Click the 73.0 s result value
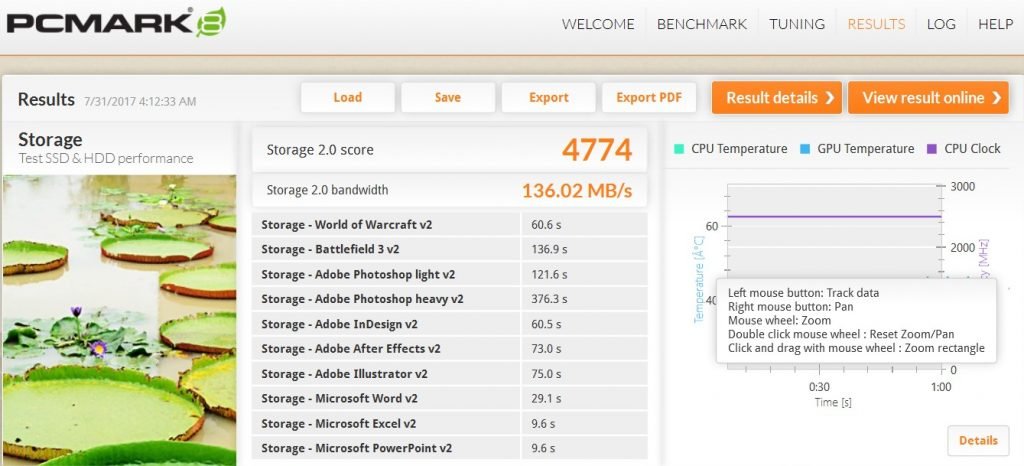This screenshot has width=1024, height=466. [x=547, y=349]
